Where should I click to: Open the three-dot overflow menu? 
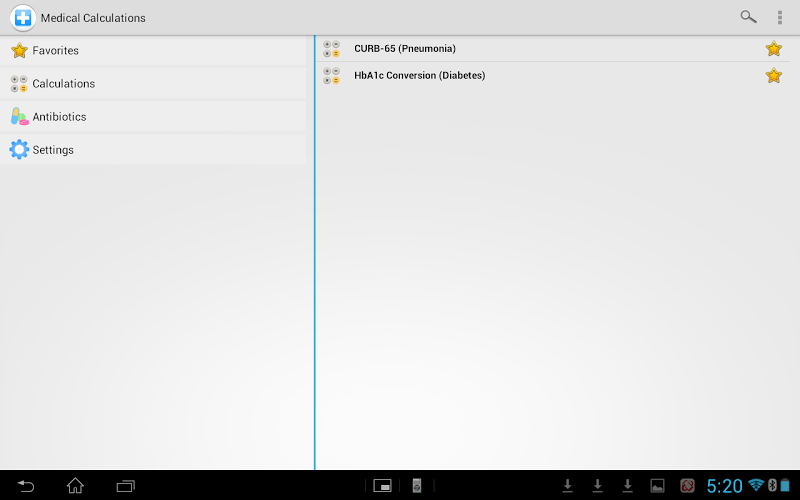click(x=780, y=17)
